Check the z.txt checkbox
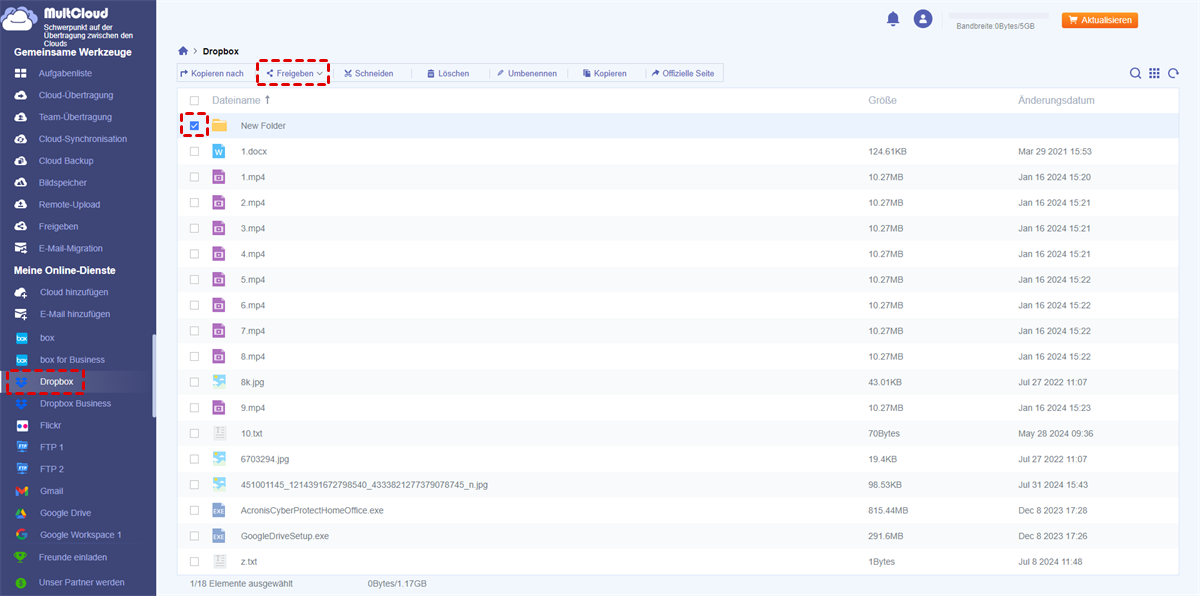 click(x=194, y=562)
